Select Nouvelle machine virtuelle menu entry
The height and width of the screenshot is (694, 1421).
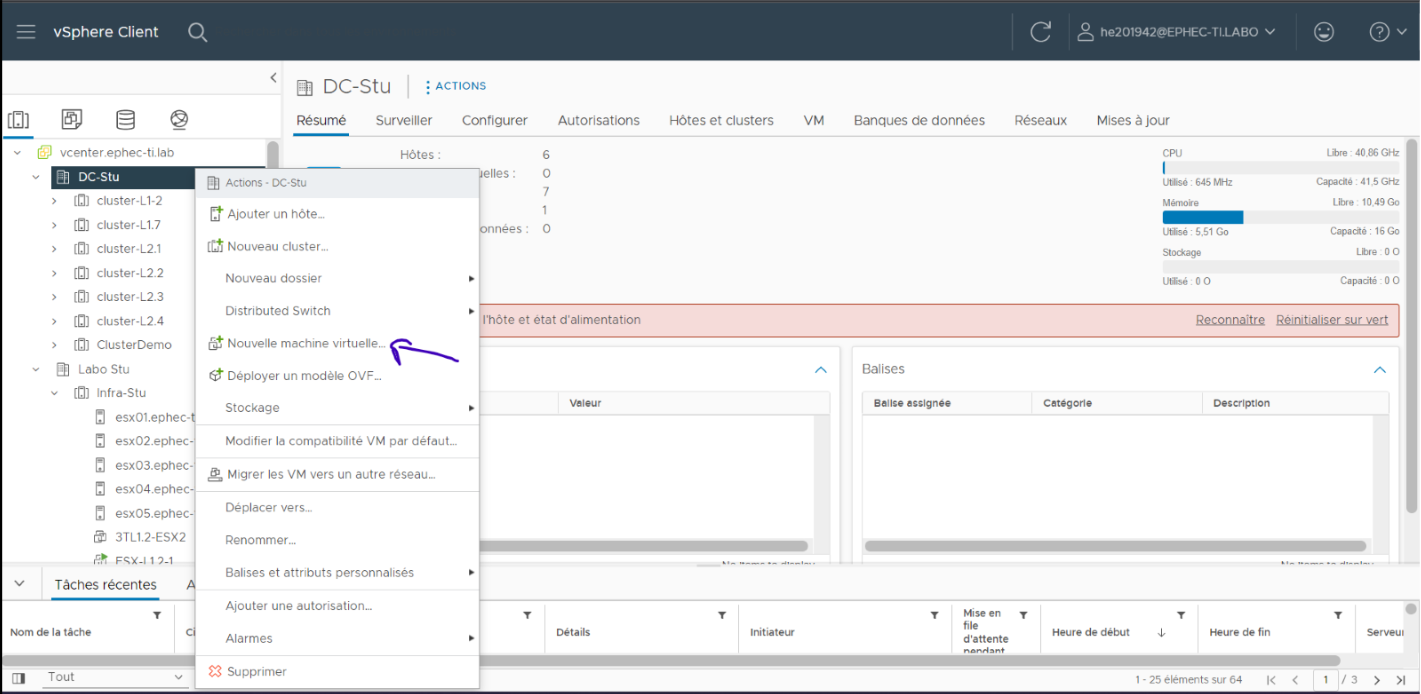click(337, 343)
